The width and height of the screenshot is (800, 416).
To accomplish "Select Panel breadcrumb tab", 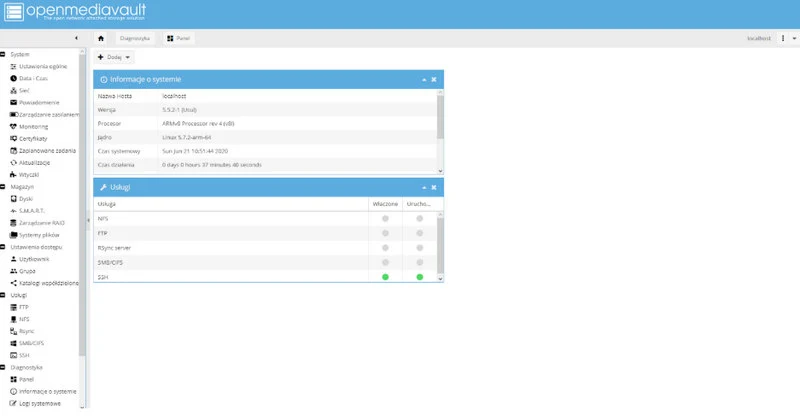I will click(x=180, y=38).
